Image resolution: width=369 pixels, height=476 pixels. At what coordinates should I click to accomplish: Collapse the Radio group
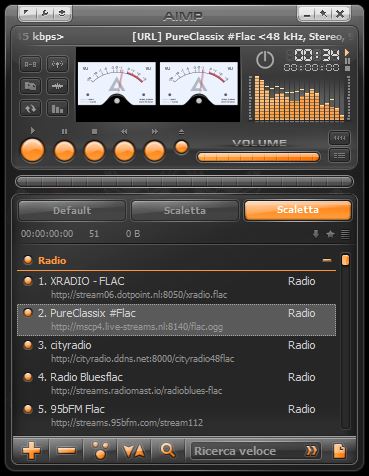pos(327,260)
